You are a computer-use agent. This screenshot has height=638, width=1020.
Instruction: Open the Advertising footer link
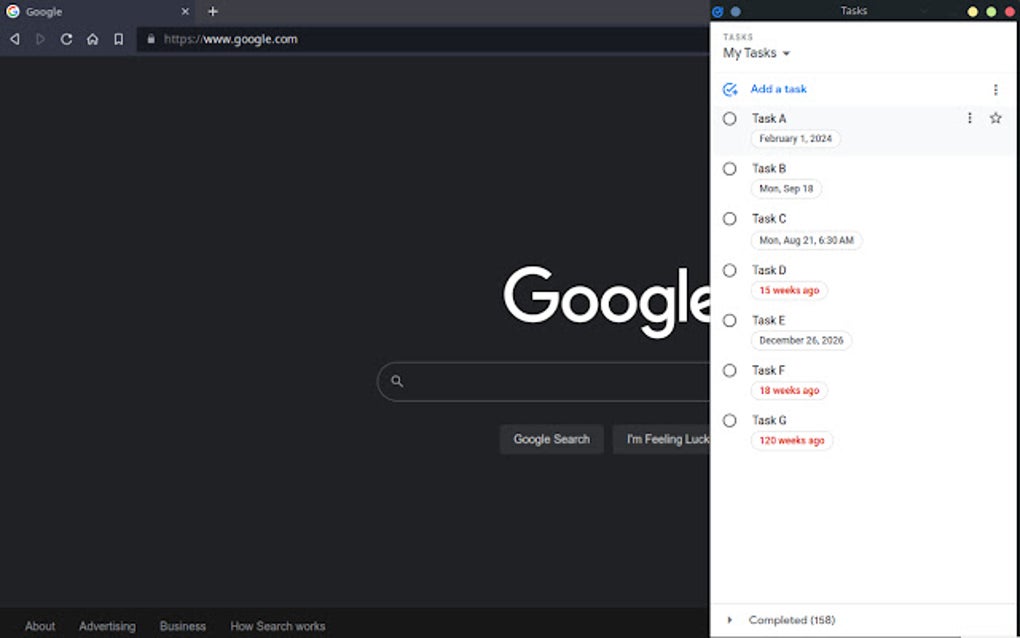pyautogui.click(x=107, y=626)
